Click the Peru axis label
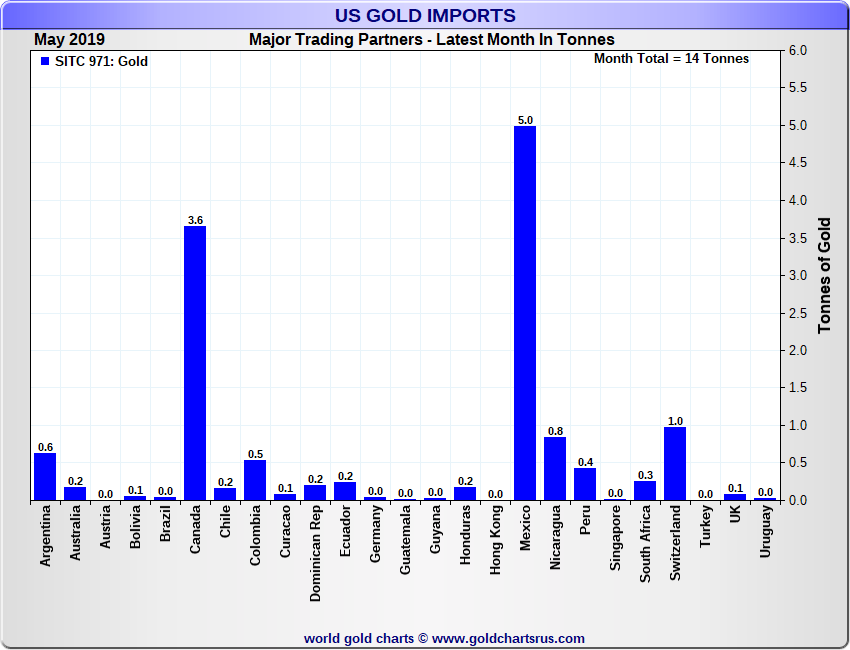The width and height of the screenshot is (850, 650). (x=585, y=520)
